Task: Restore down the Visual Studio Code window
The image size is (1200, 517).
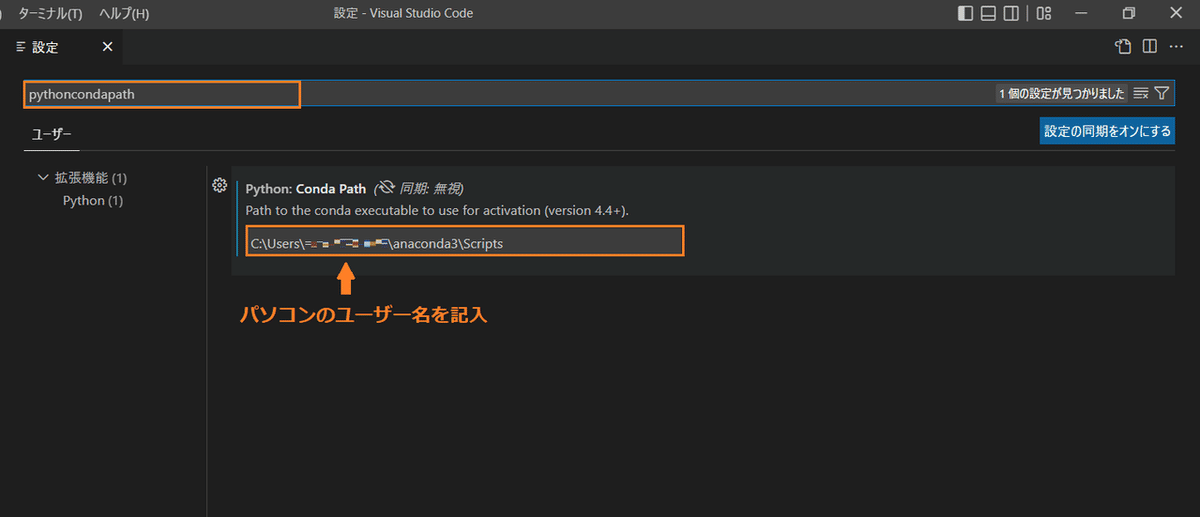Action: (x=1129, y=13)
